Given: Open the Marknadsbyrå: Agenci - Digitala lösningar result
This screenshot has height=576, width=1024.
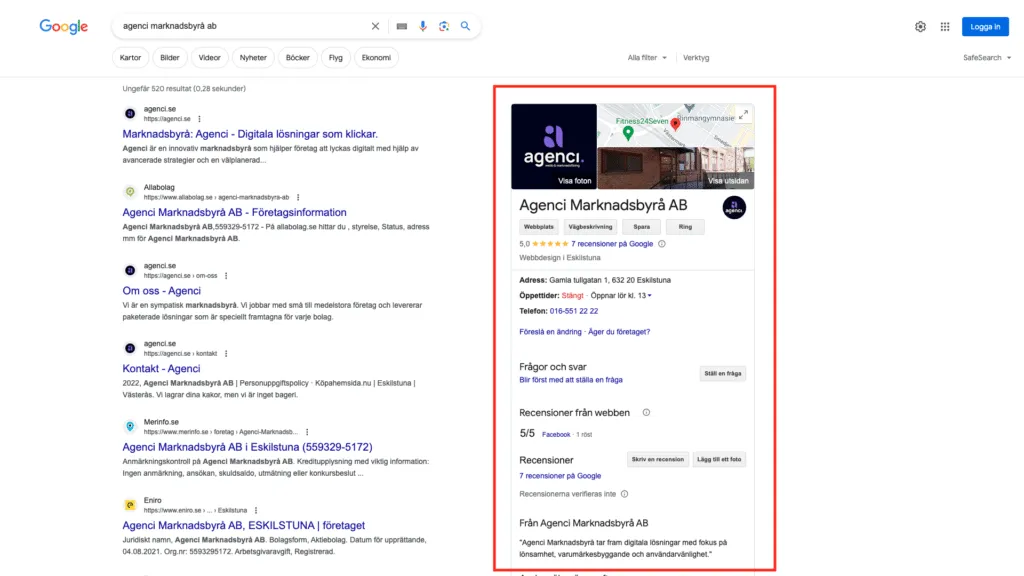Looking at the screenshot, I should (x=250, y=134).
